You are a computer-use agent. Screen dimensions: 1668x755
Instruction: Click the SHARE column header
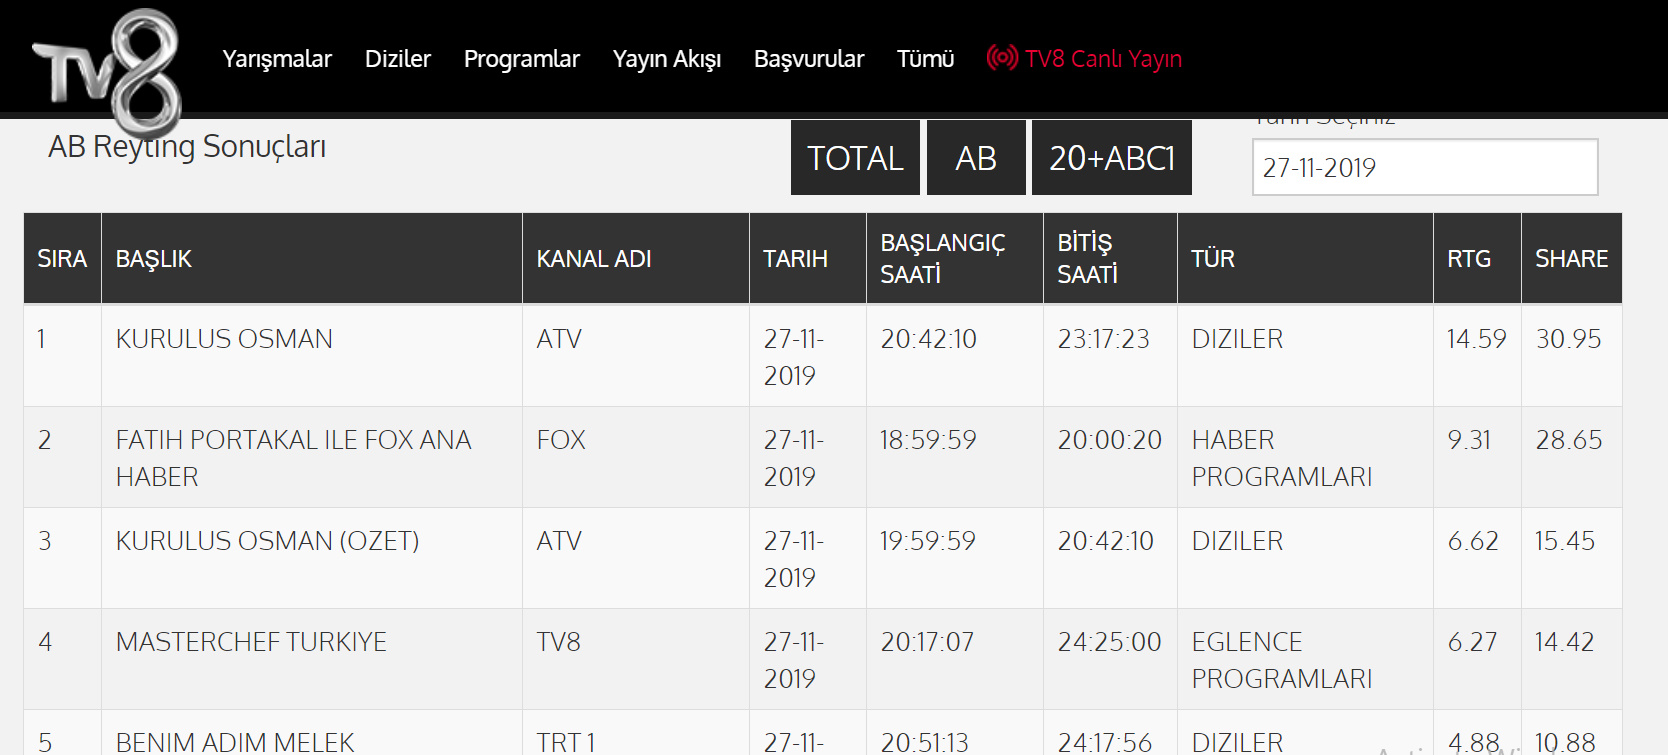[1571, 259]
